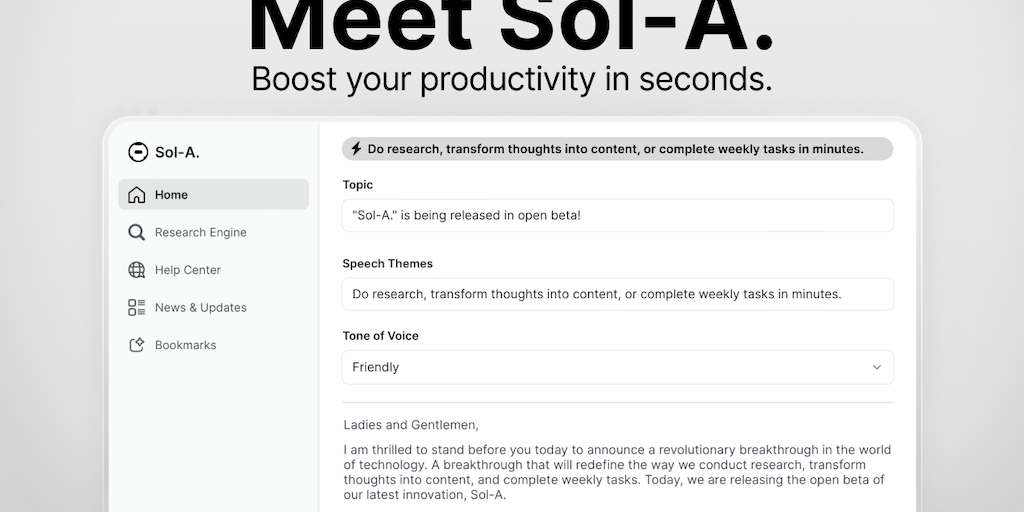Click the Help Center globe icon
The image size is (1024, 512).
pos(137,270)
